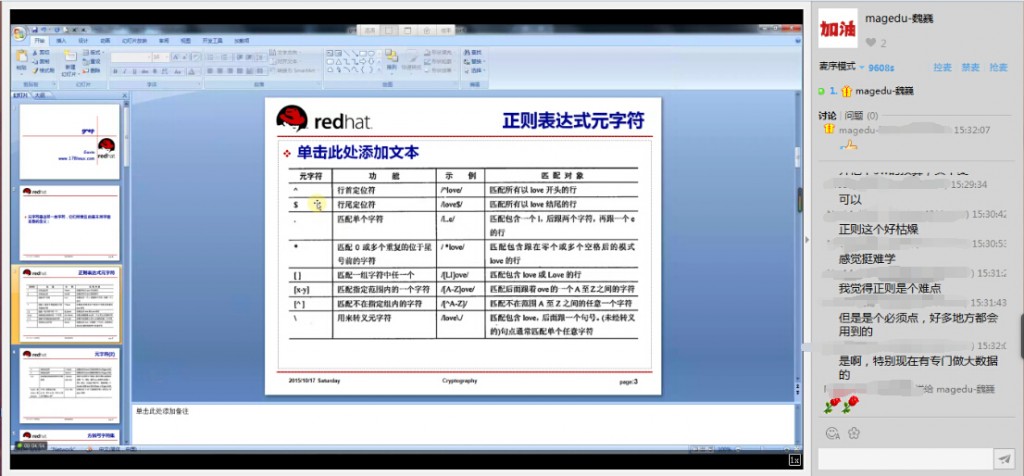Click the 1x playback speed icon

point(794,459)
